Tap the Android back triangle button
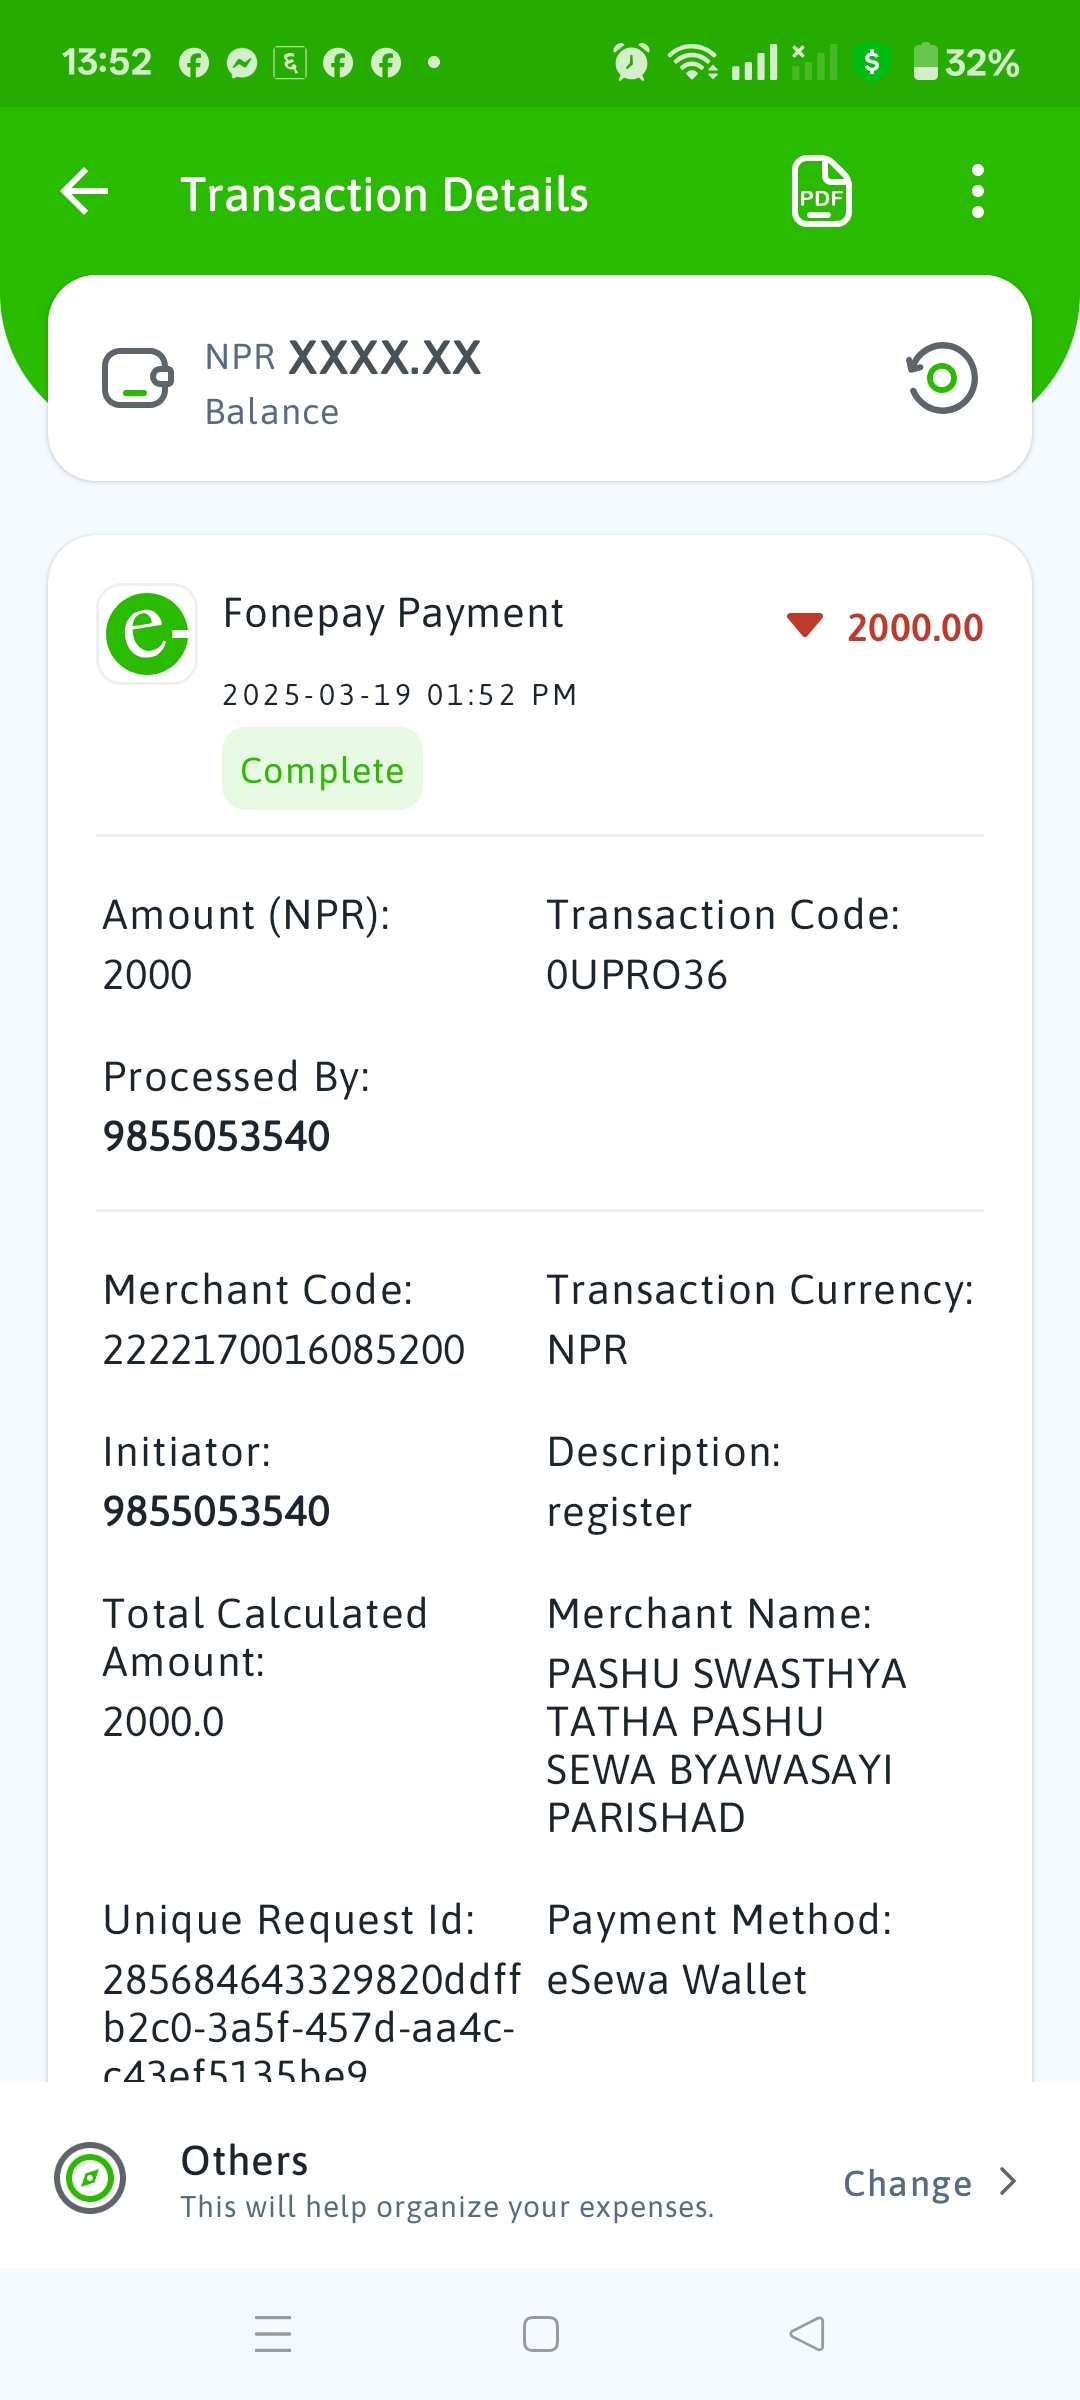 tap(807, 2334)
